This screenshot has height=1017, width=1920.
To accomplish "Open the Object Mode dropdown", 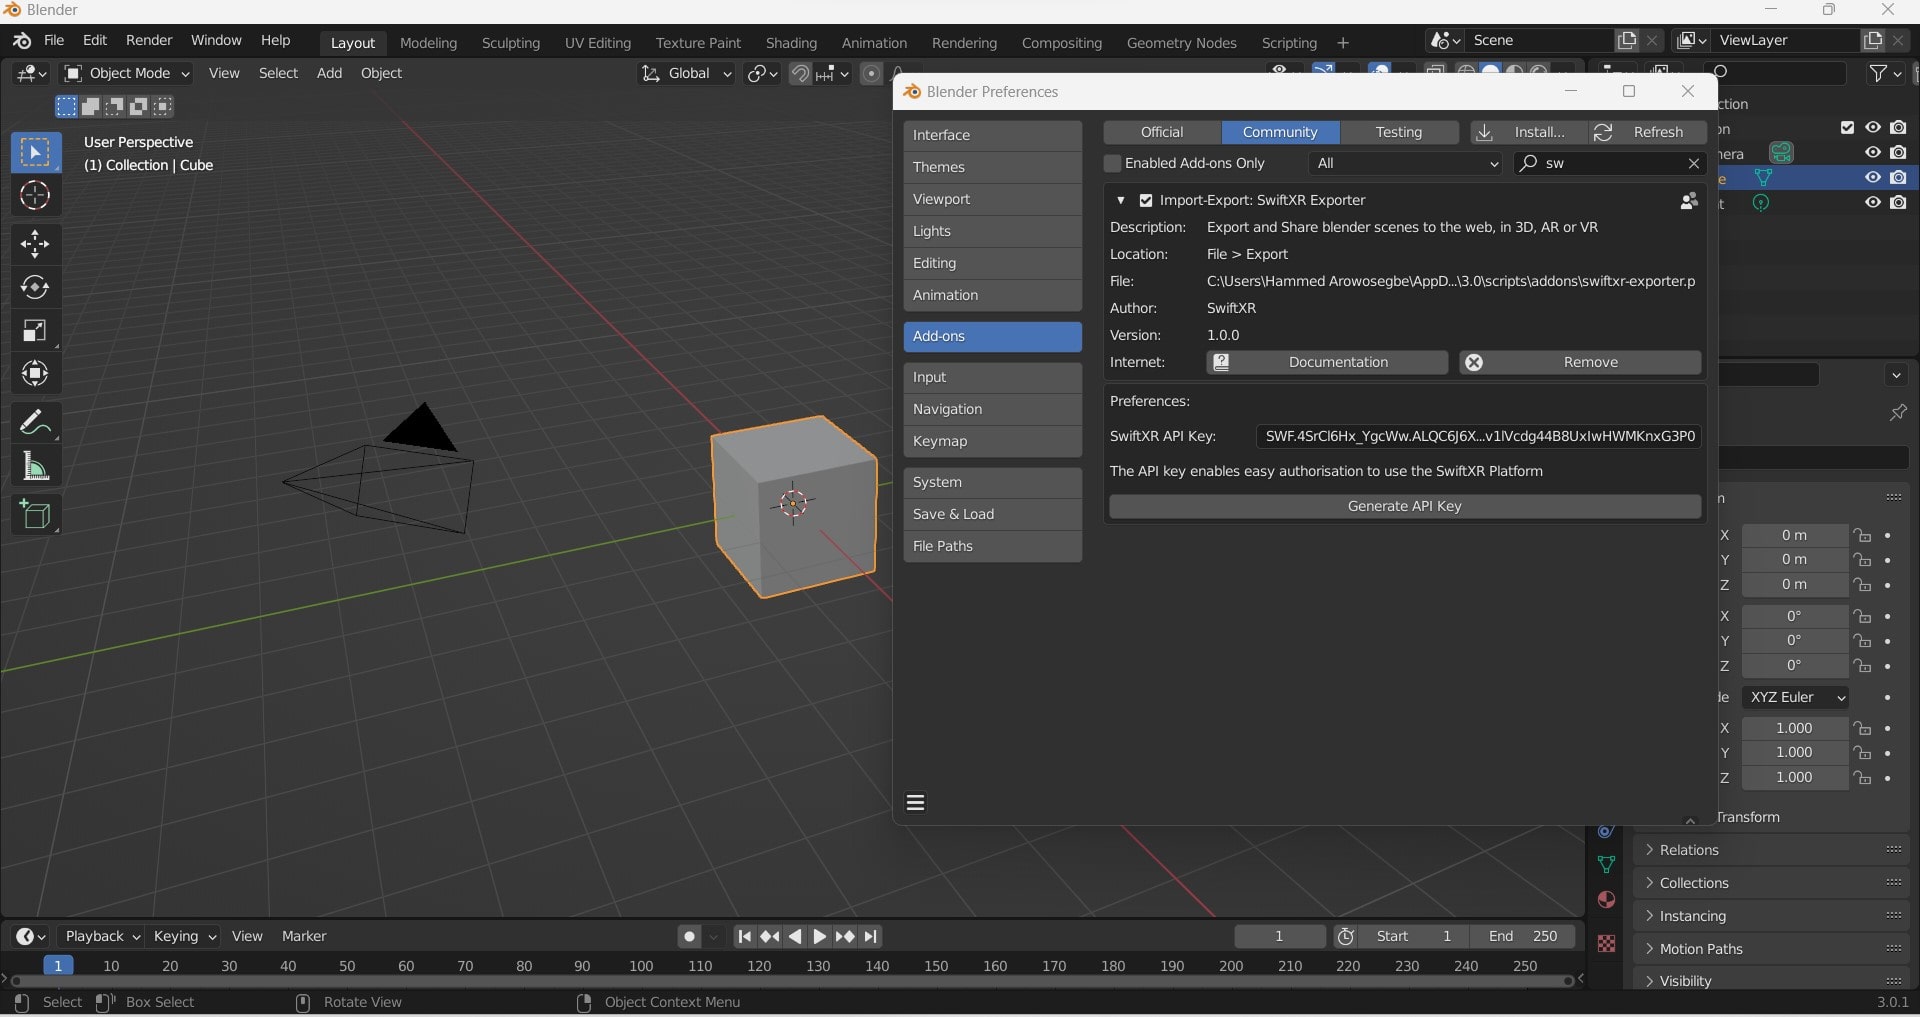I will pos(127,73).
